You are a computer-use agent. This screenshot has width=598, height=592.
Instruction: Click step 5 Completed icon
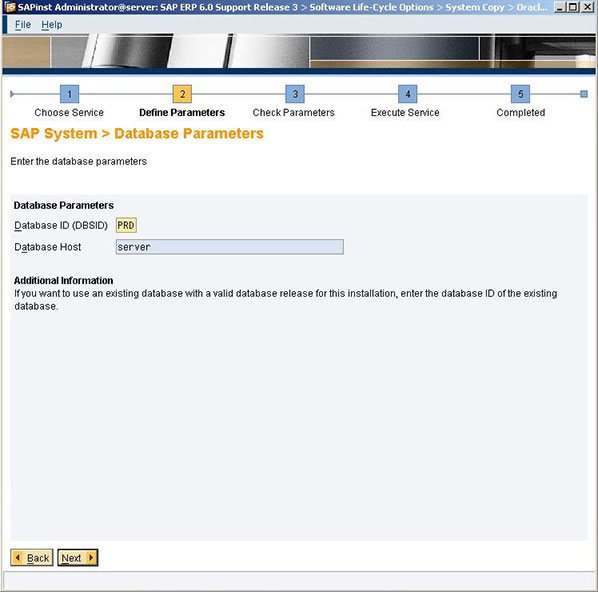point(521,94)
